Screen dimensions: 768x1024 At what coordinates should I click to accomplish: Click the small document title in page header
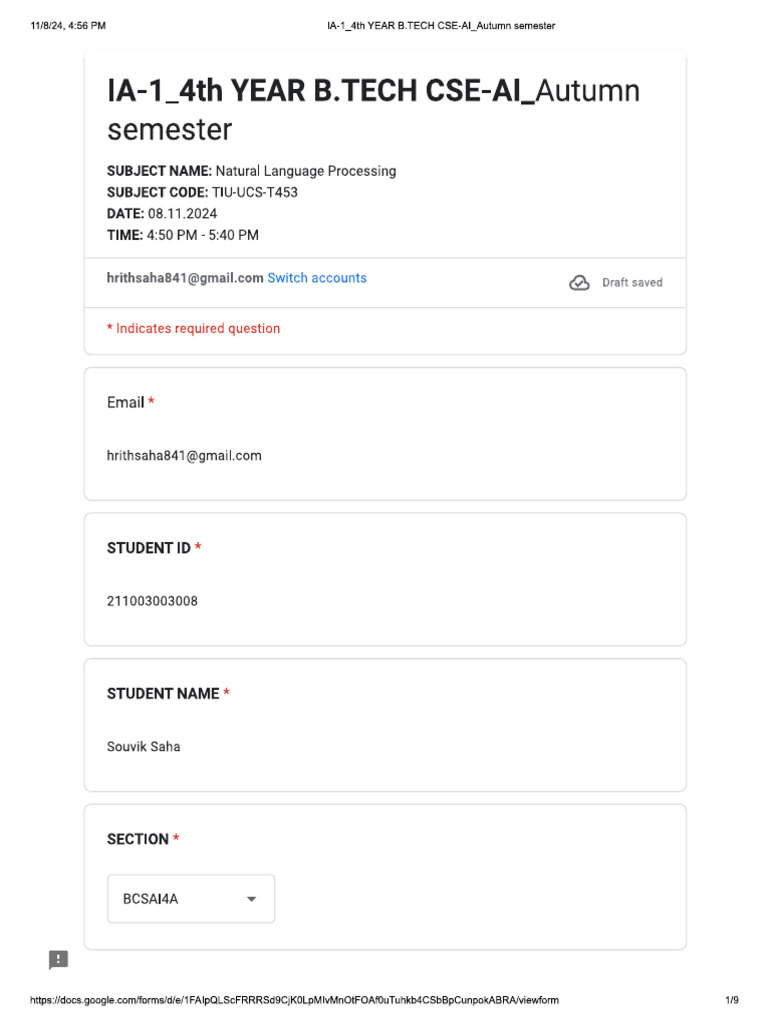click(x=441, y=25)
